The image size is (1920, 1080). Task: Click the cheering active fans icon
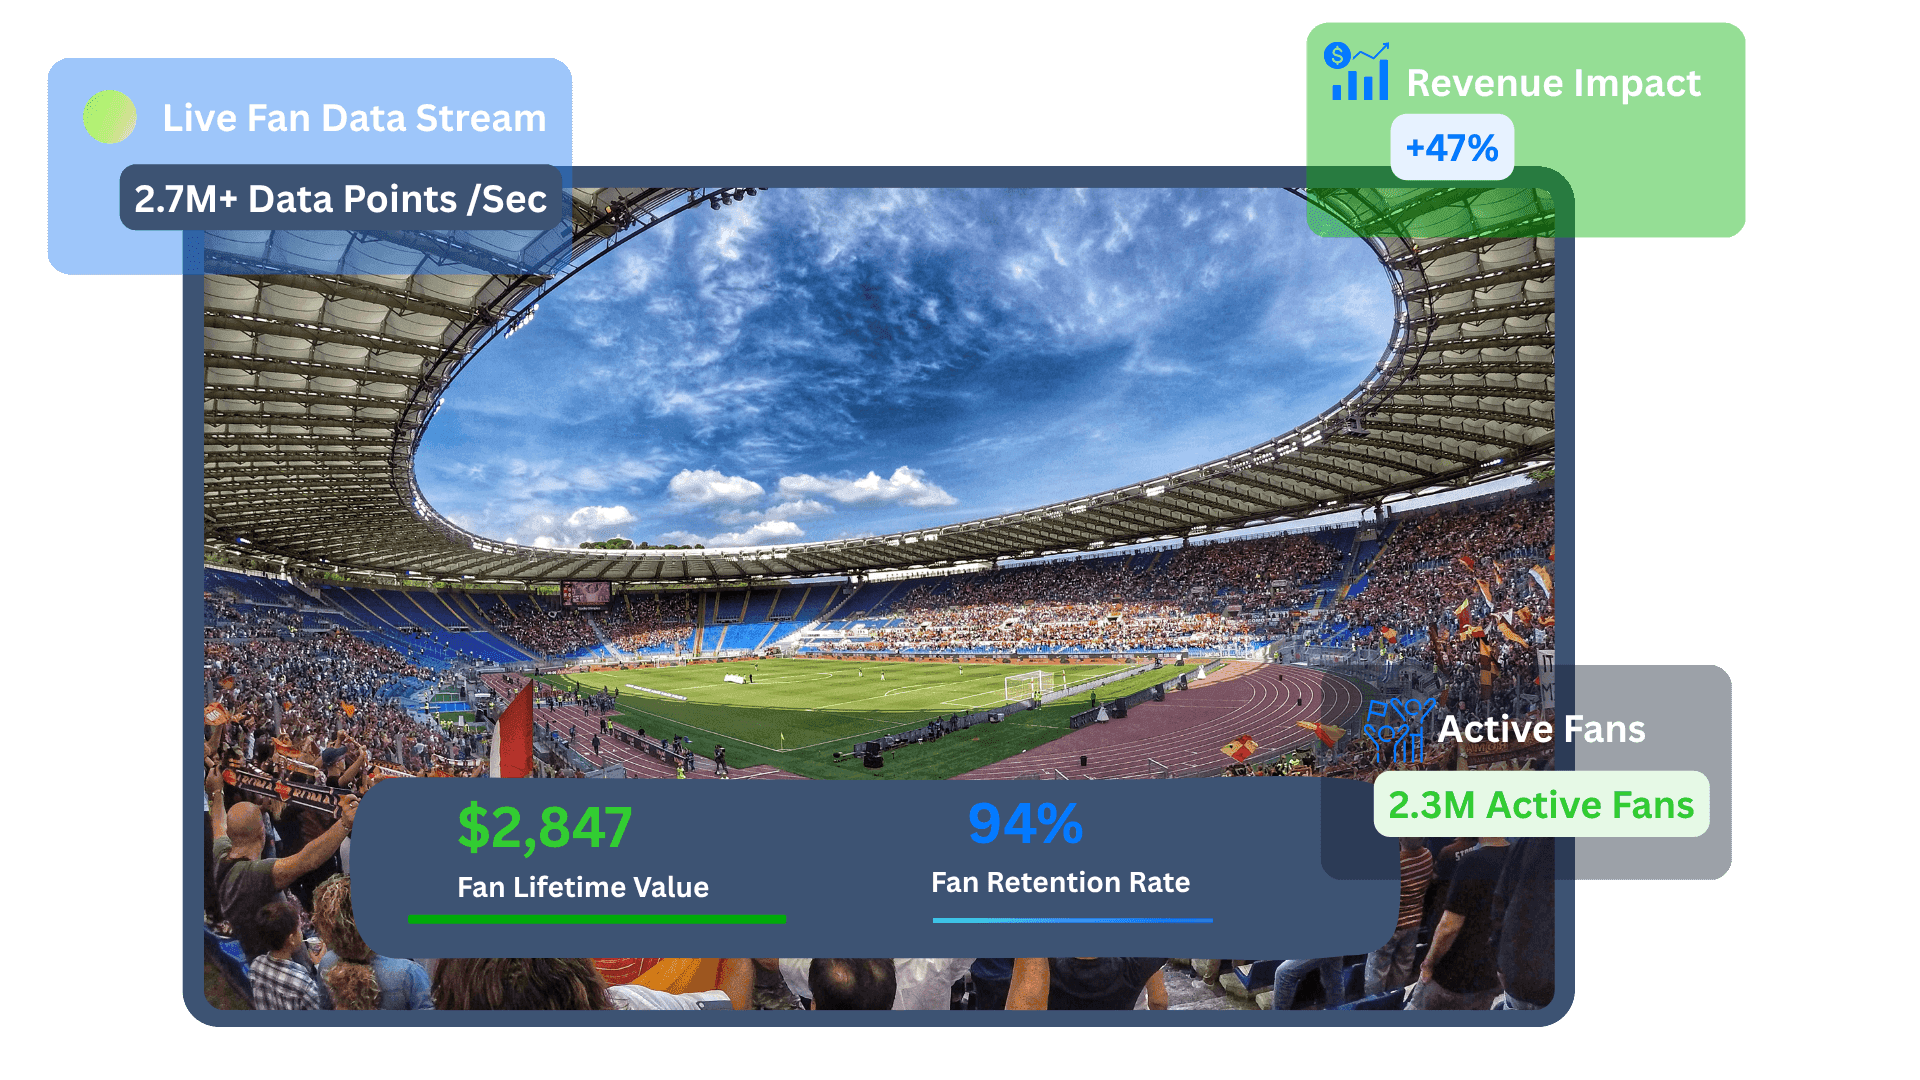(x=1399, y=730)
